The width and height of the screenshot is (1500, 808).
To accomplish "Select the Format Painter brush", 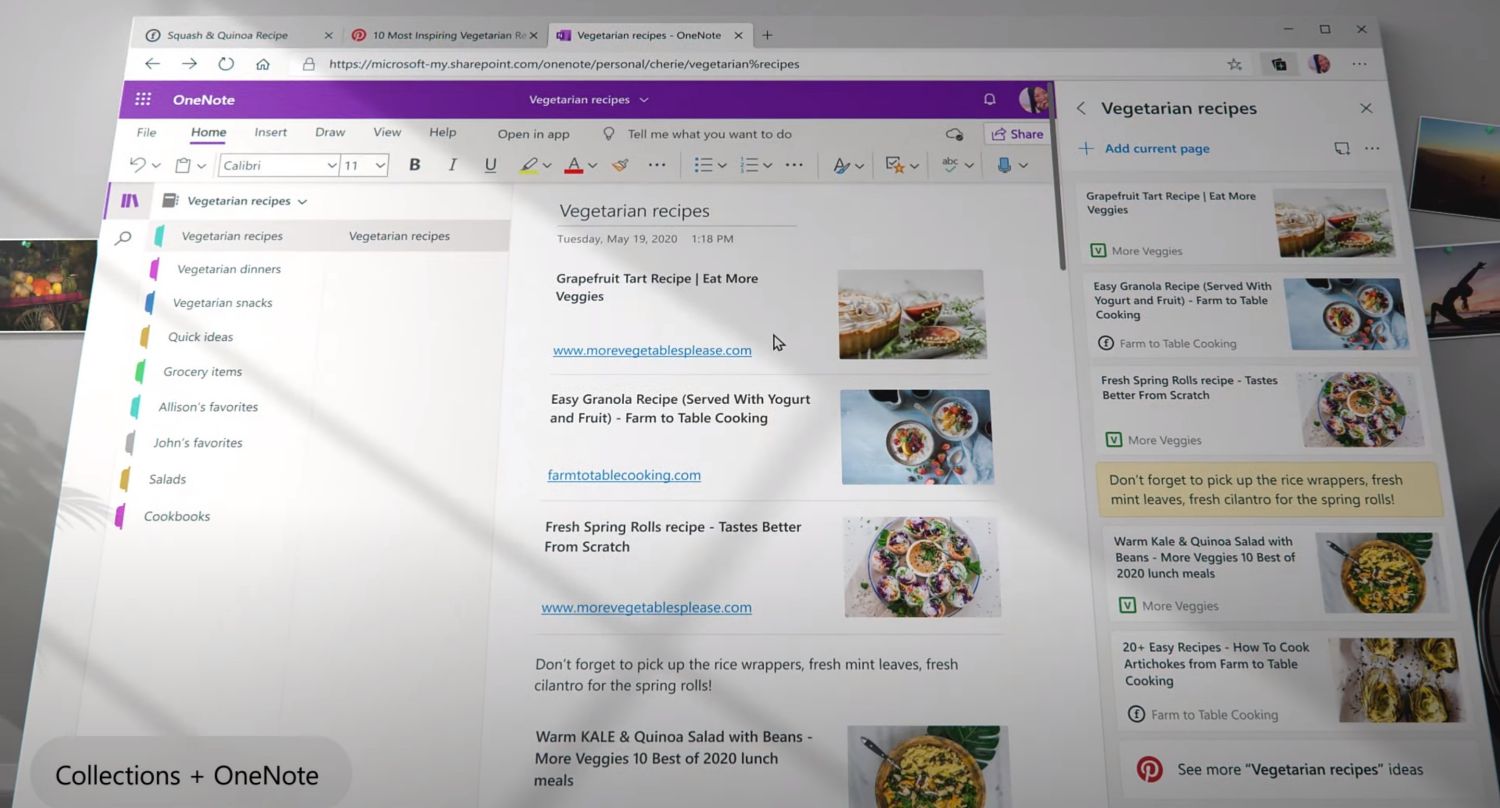I will coord(620,165).
